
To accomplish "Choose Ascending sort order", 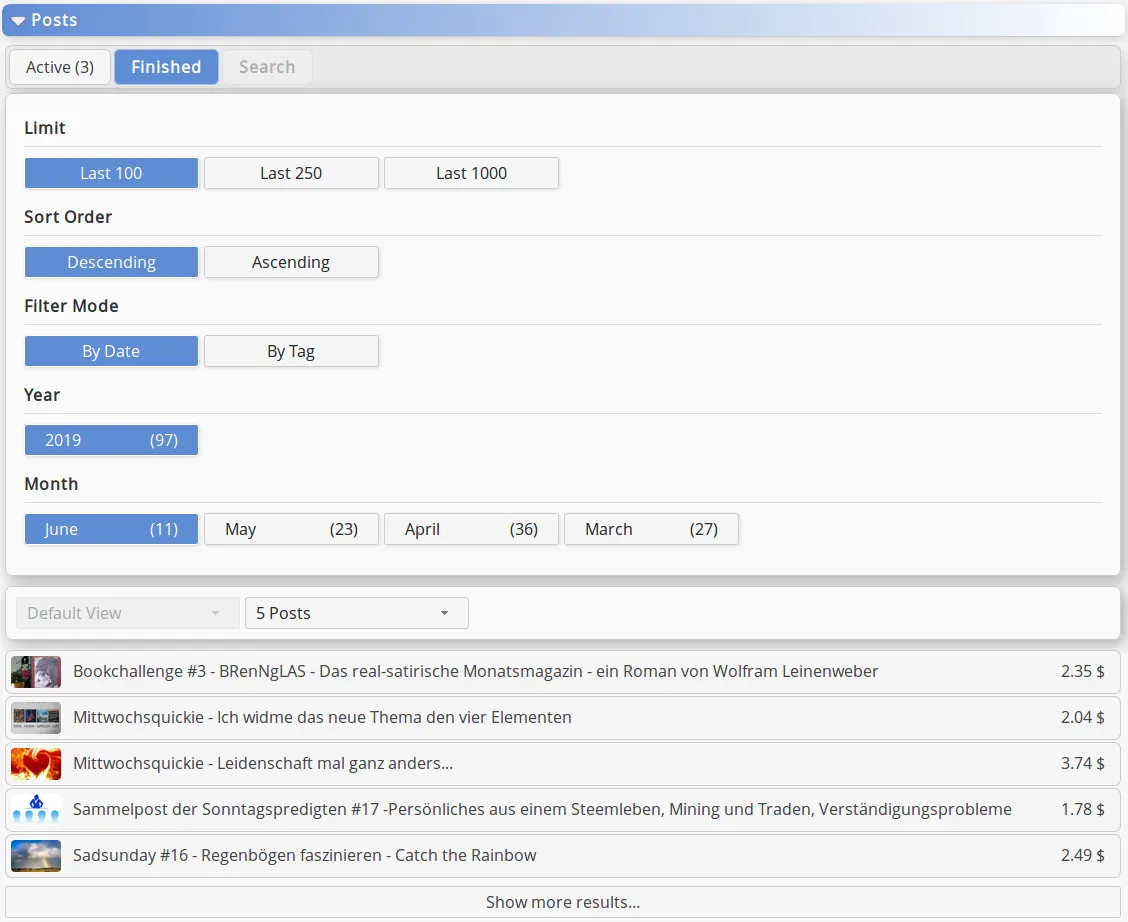I will (291, 263).
